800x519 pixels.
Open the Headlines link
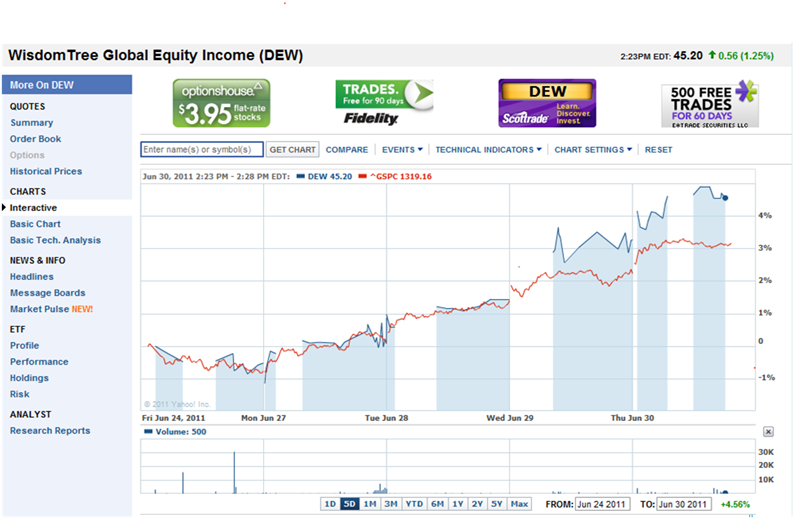(32, 277)
